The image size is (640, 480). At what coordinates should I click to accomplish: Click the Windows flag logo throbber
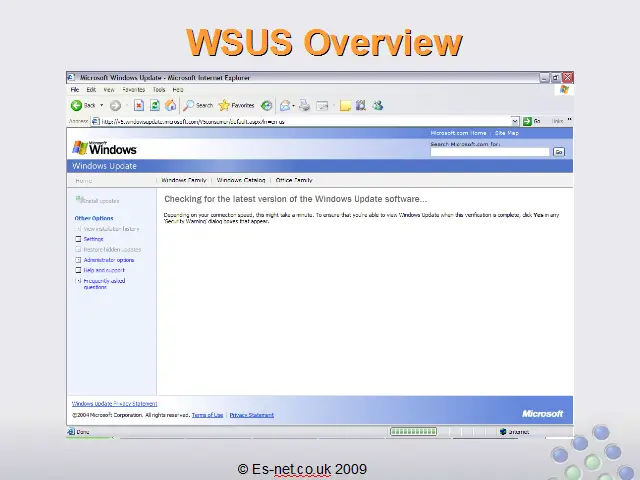click(564, 90)
